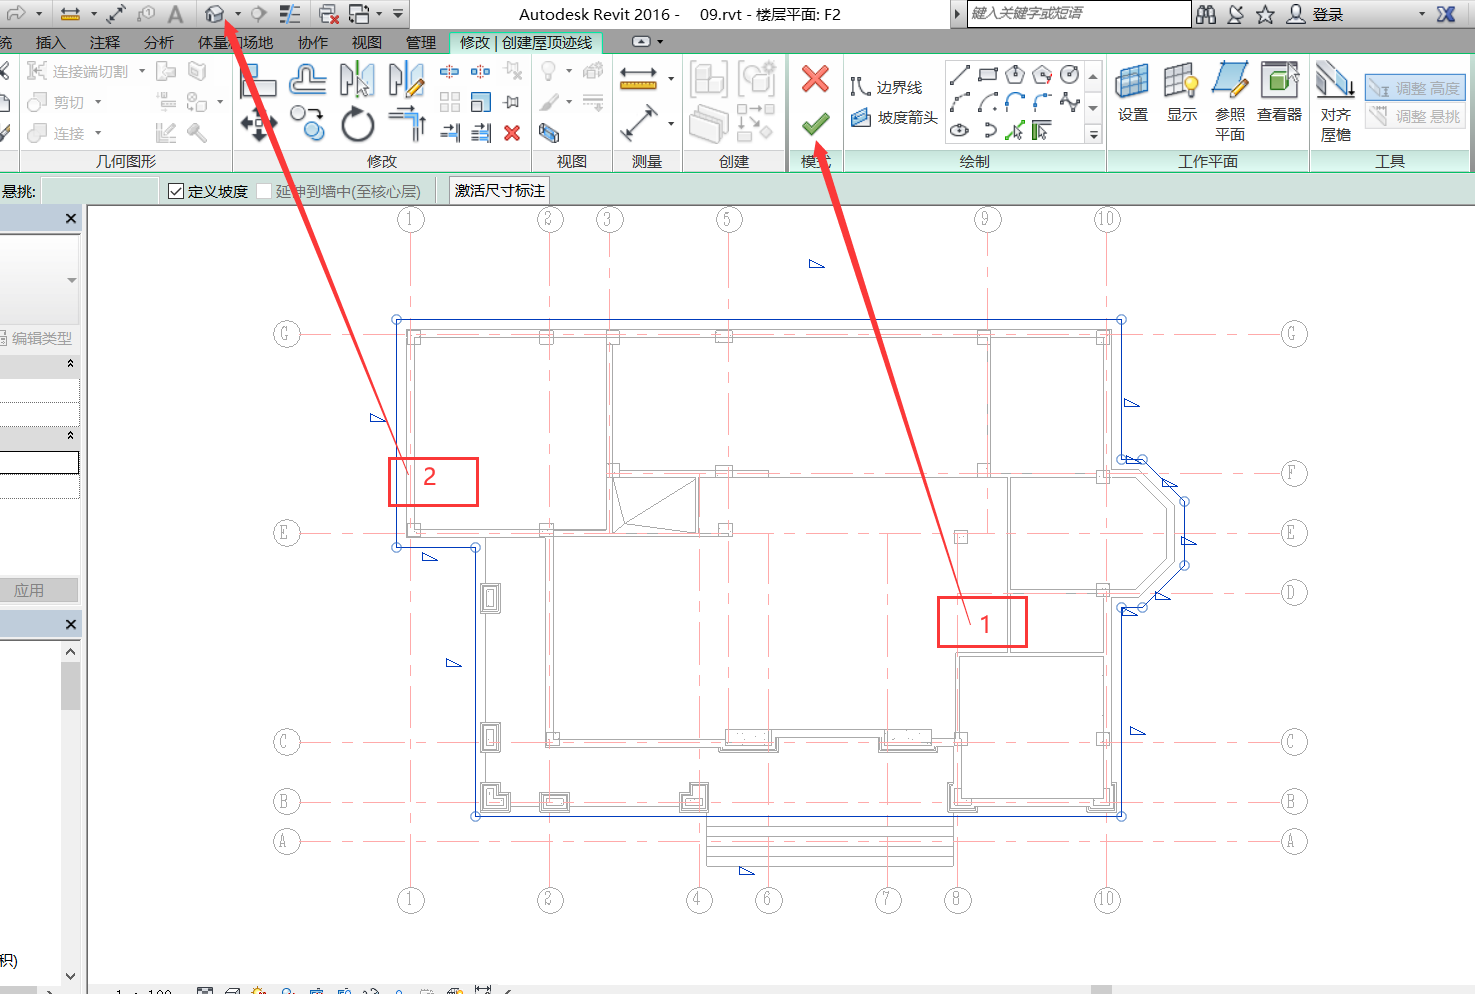Screen dimensions: 1475x994
Task: Open the work plane Viewer
Action: (1279, 93)
